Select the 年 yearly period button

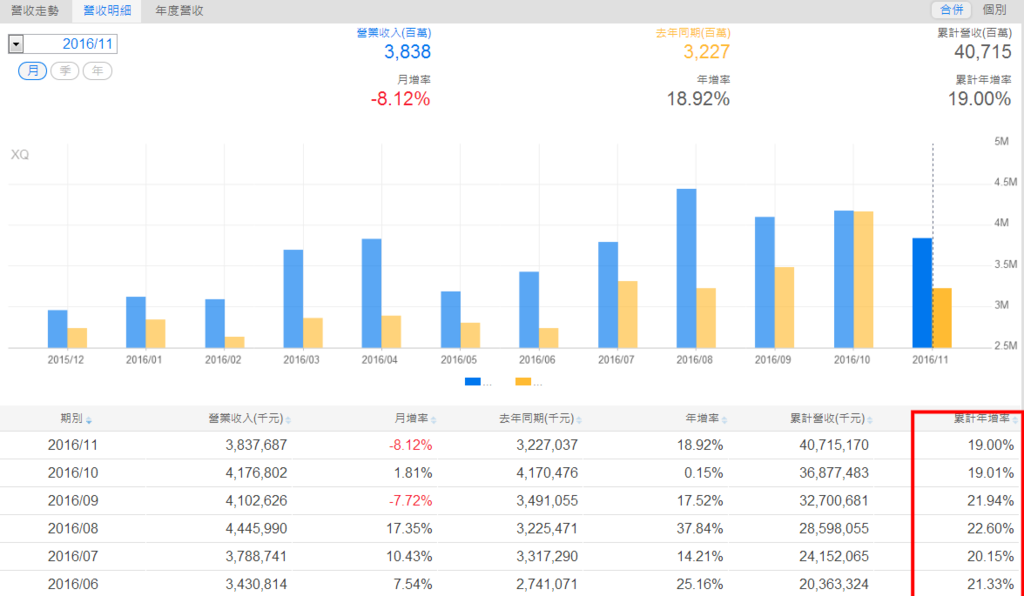coord(97,71)
